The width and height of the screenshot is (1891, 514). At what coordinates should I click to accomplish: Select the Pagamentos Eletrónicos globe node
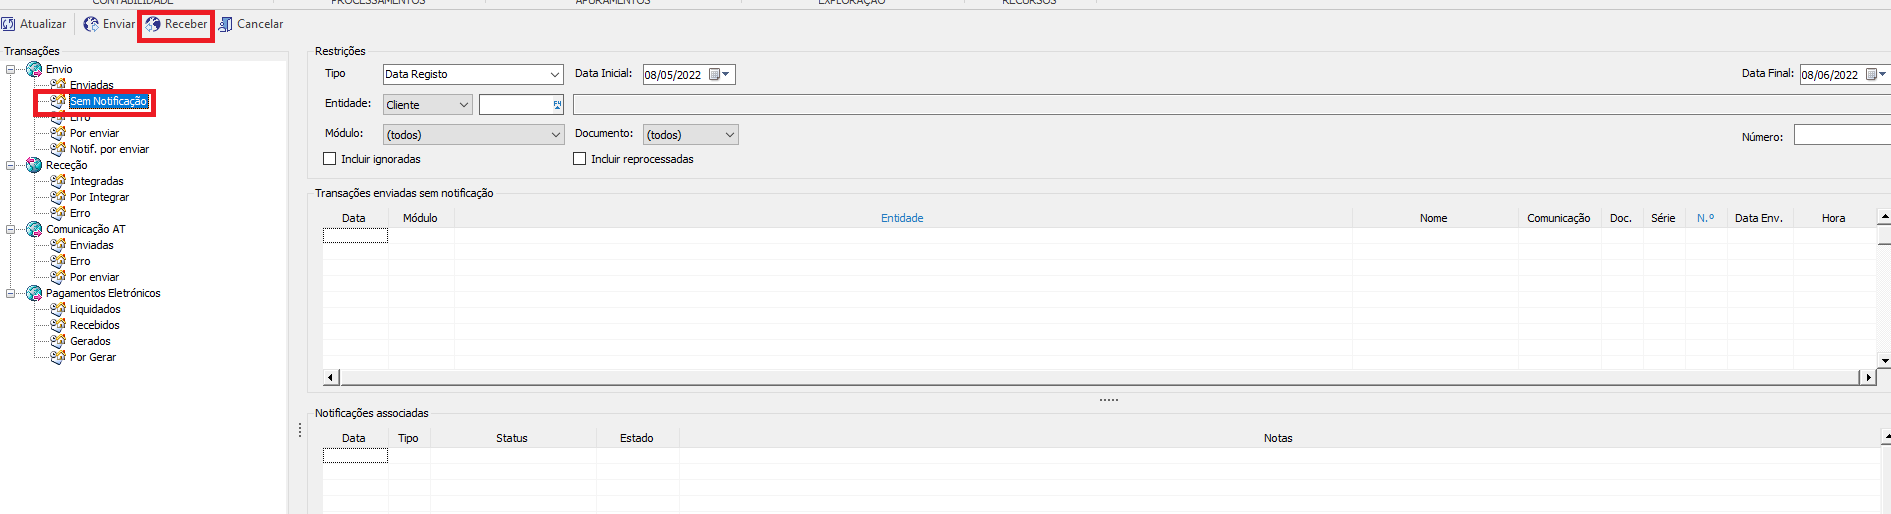[x=34, y=293]
